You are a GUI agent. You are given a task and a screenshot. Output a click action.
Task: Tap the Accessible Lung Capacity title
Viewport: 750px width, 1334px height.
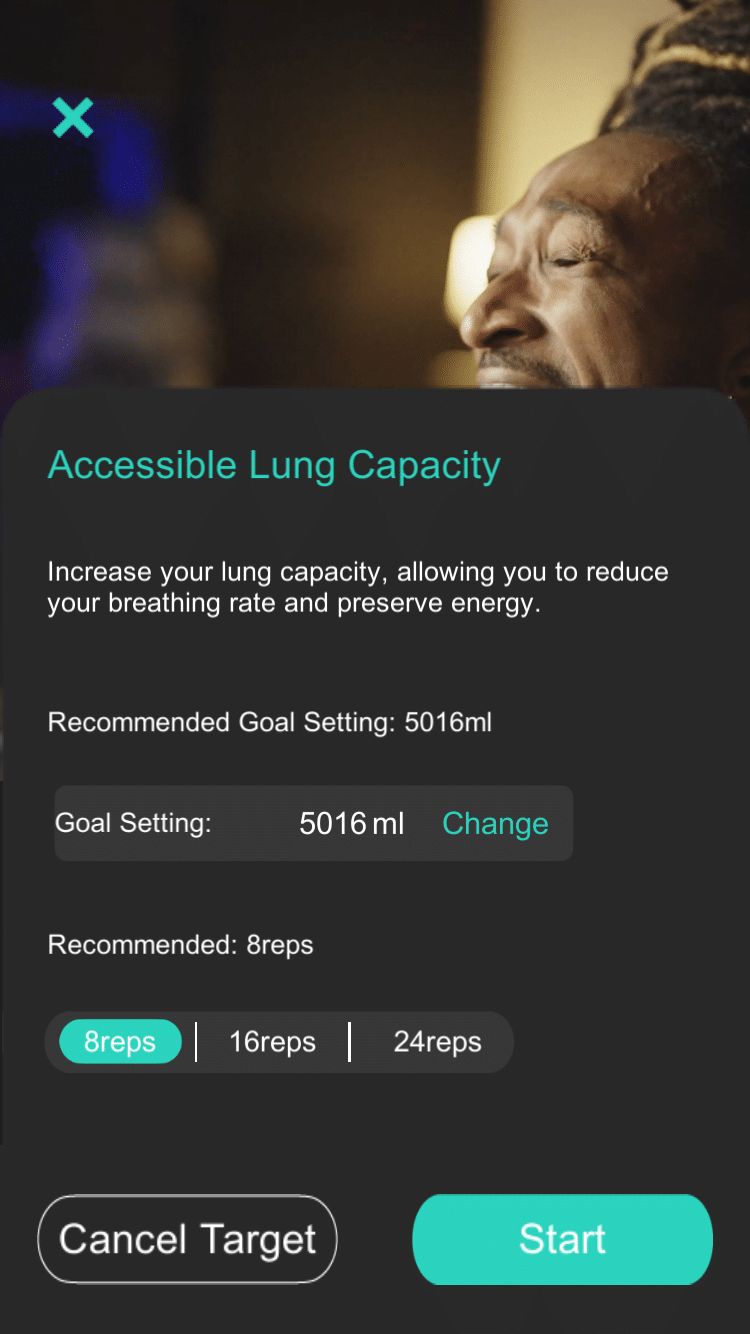273,464
